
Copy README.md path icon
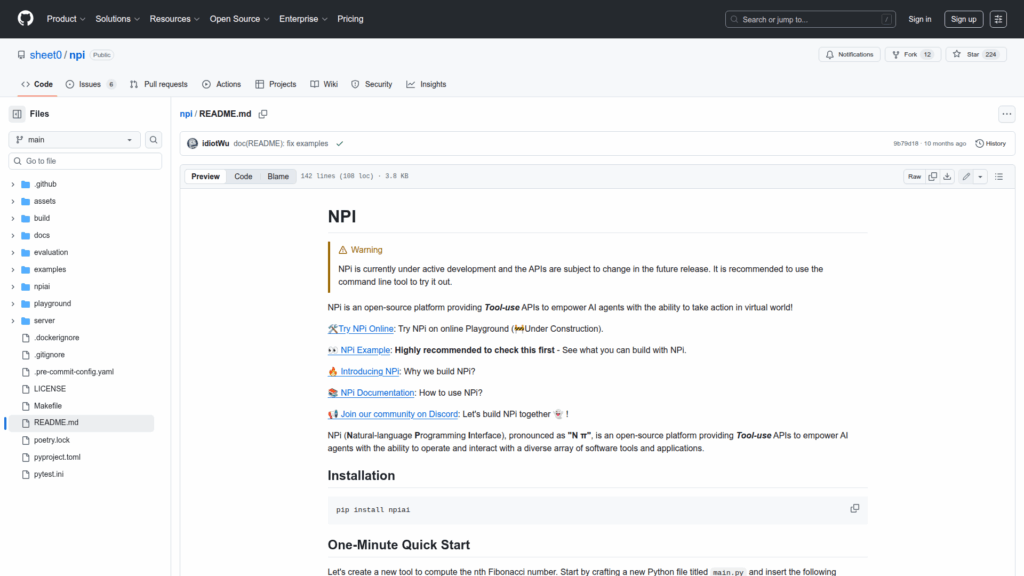(x=263, y=114)
